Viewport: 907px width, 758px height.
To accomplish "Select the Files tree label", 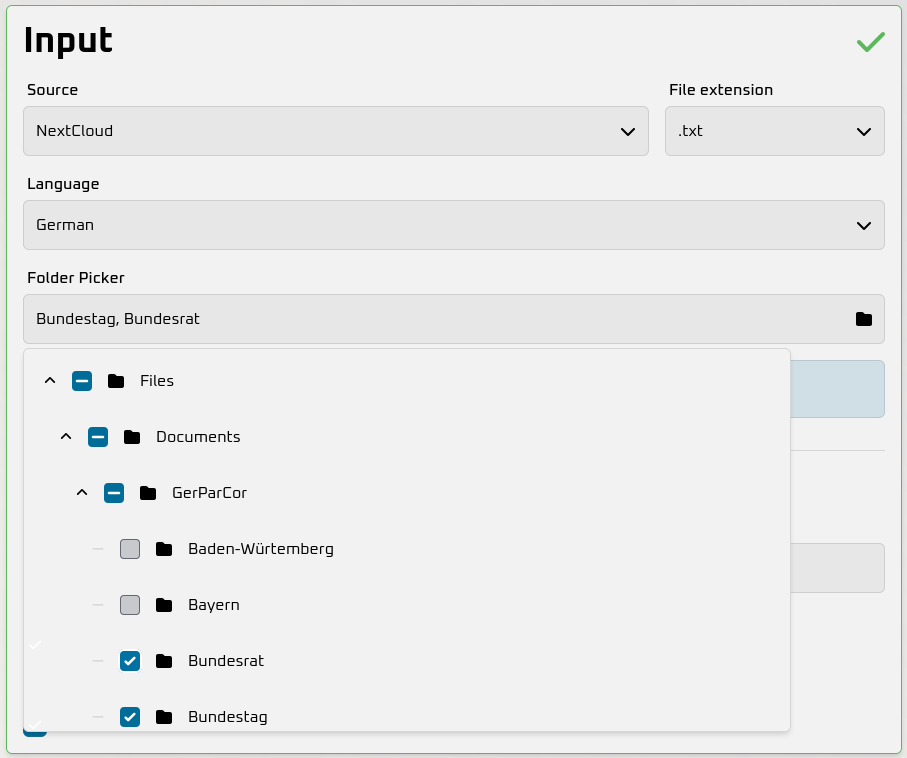I will 157,381.
